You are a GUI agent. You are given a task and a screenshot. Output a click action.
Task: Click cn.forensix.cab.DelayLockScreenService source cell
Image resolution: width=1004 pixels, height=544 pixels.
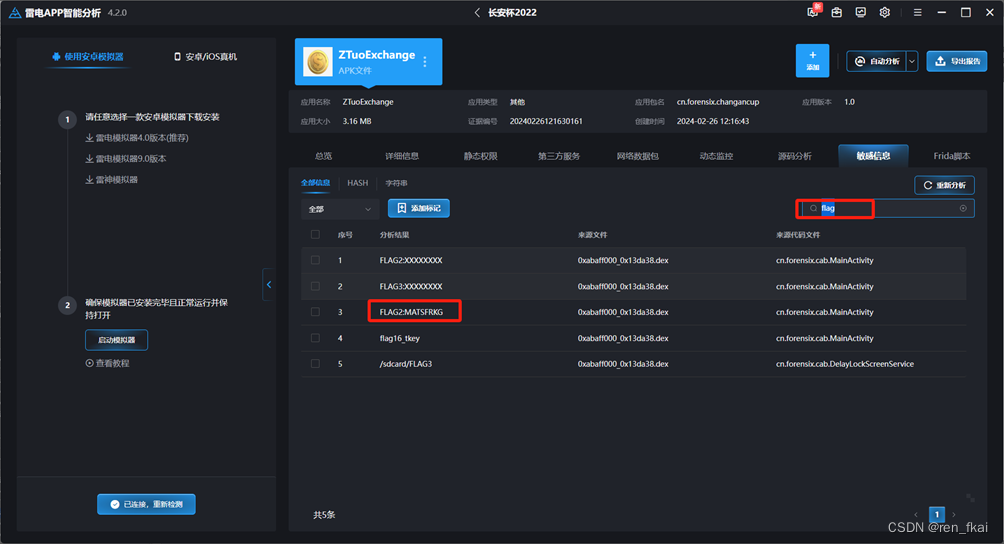pos(845,364)
